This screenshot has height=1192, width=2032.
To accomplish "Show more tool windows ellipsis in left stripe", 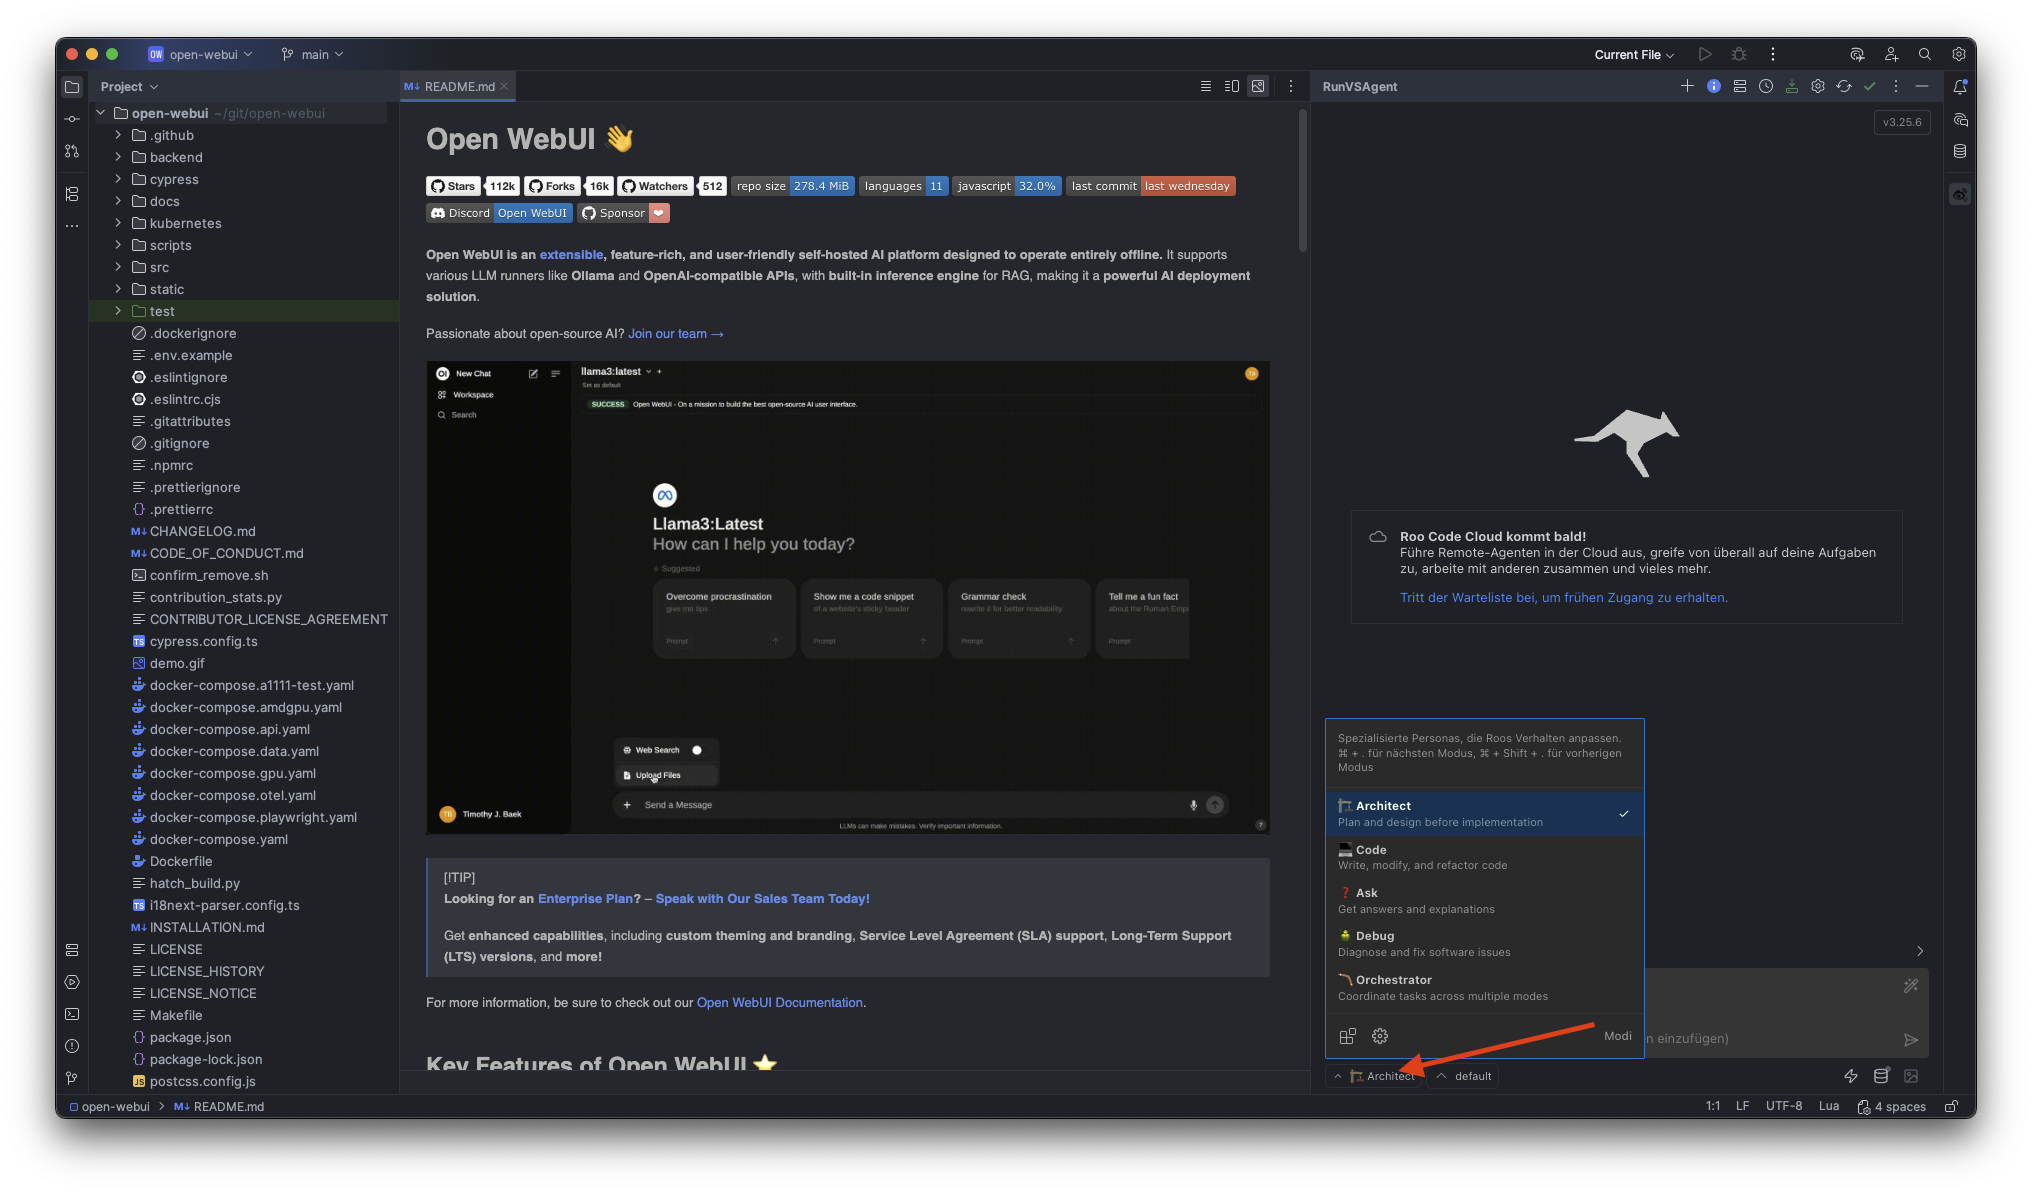I will [72, 225].
